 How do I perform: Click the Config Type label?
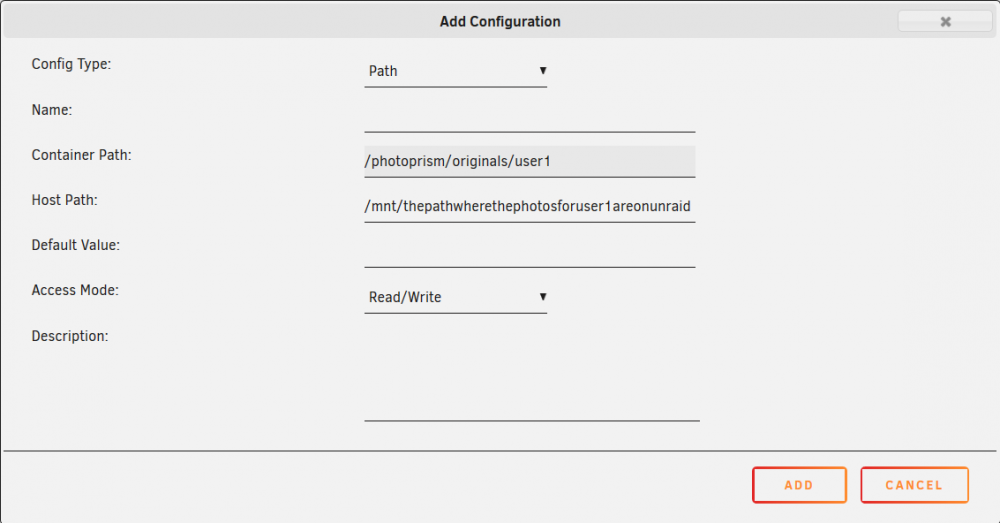(71, 64)
